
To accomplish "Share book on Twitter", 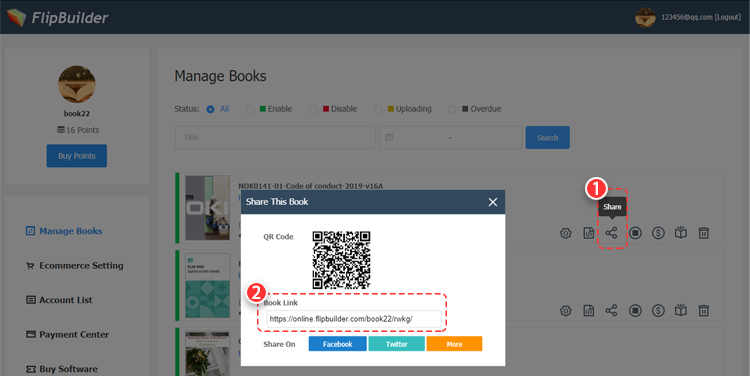I will coord(397,344).
